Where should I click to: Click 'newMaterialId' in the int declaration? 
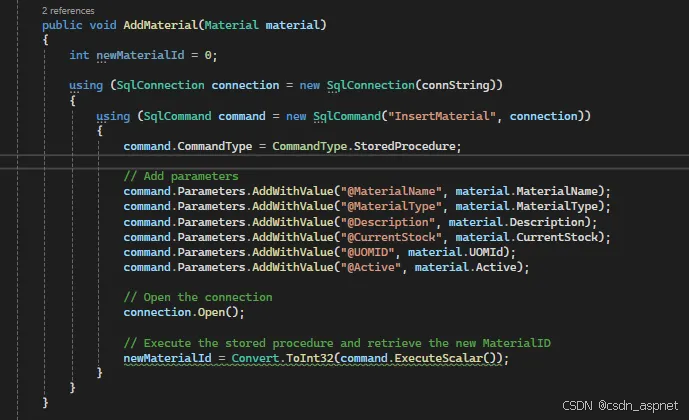140,55
